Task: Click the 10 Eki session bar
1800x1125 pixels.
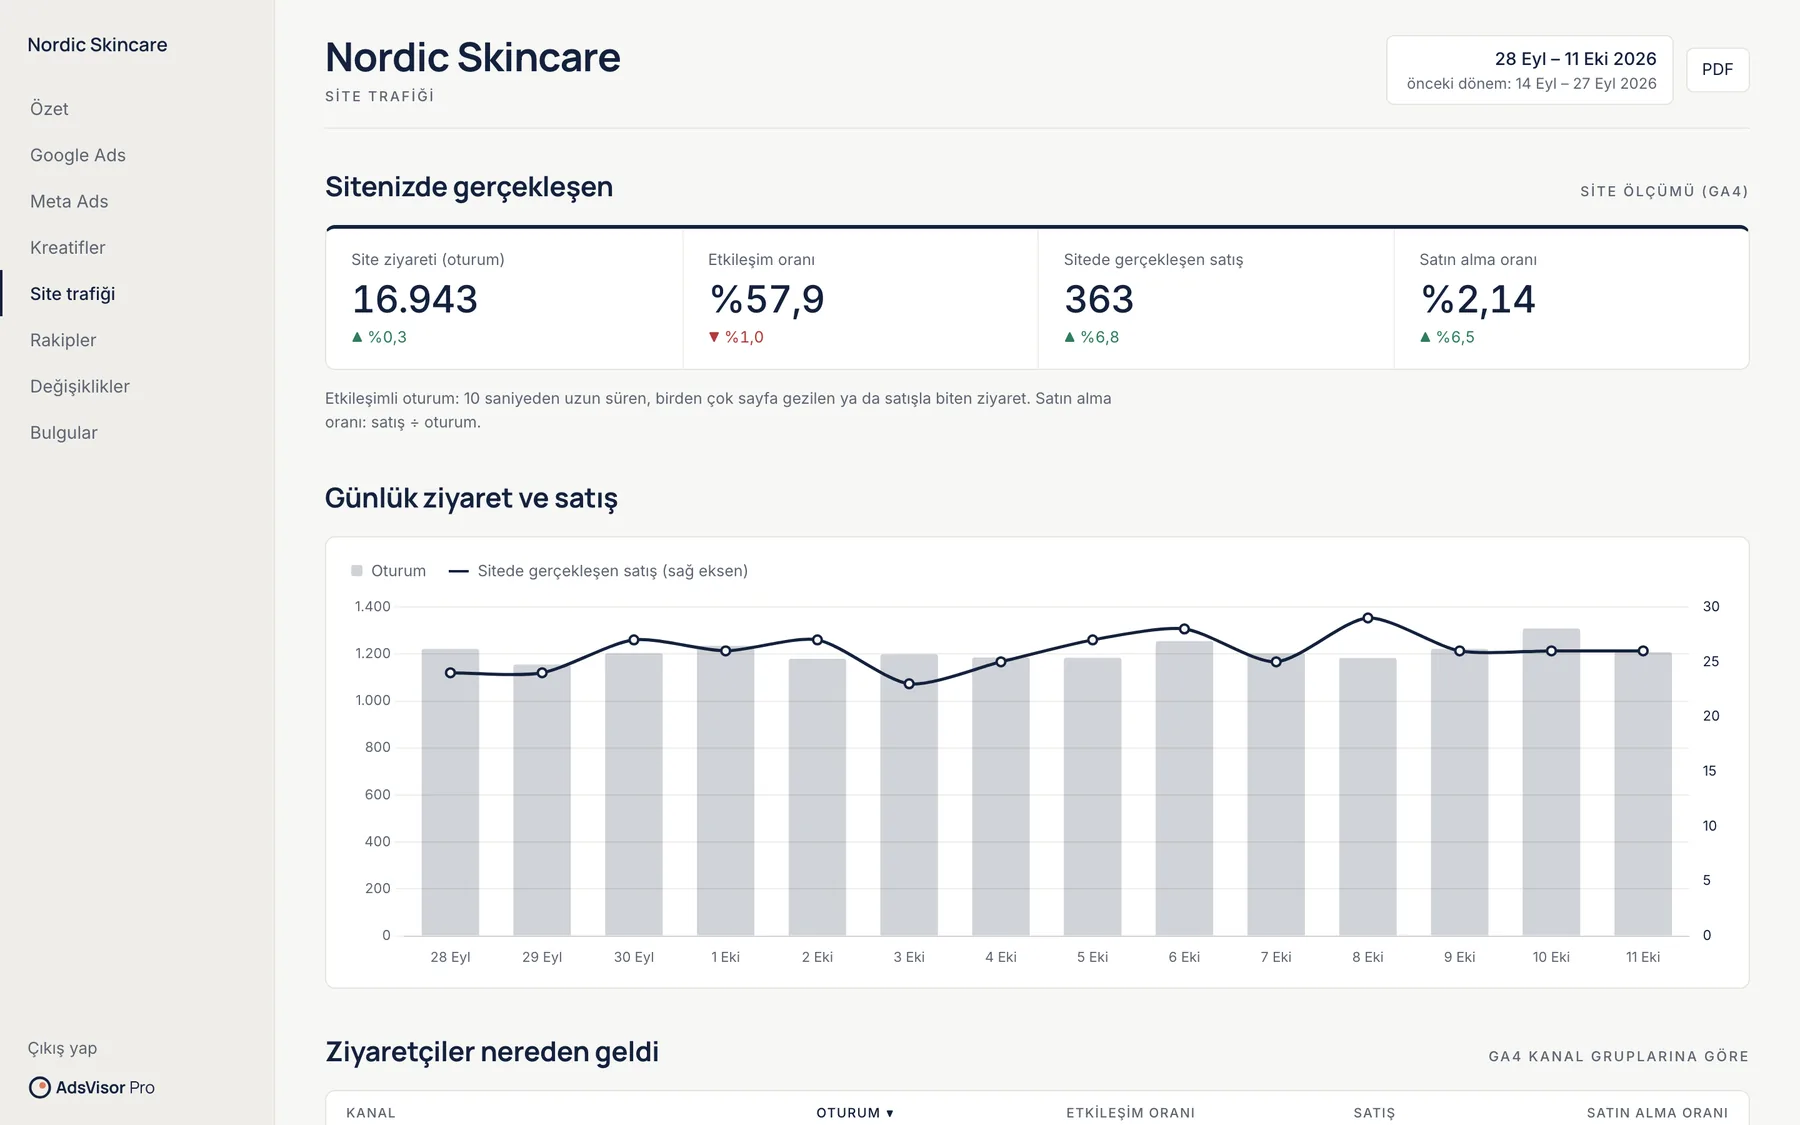Action: pos(1551,782)
